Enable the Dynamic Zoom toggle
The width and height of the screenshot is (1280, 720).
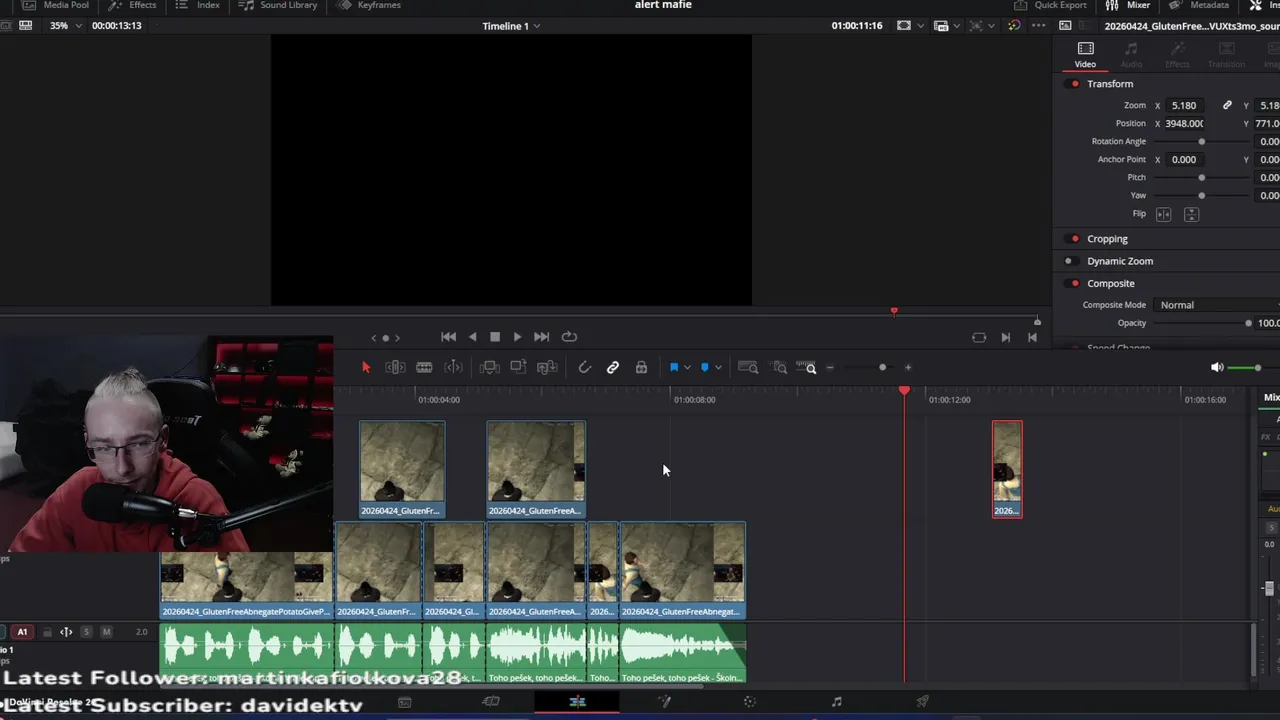[x=1069, y=261]
